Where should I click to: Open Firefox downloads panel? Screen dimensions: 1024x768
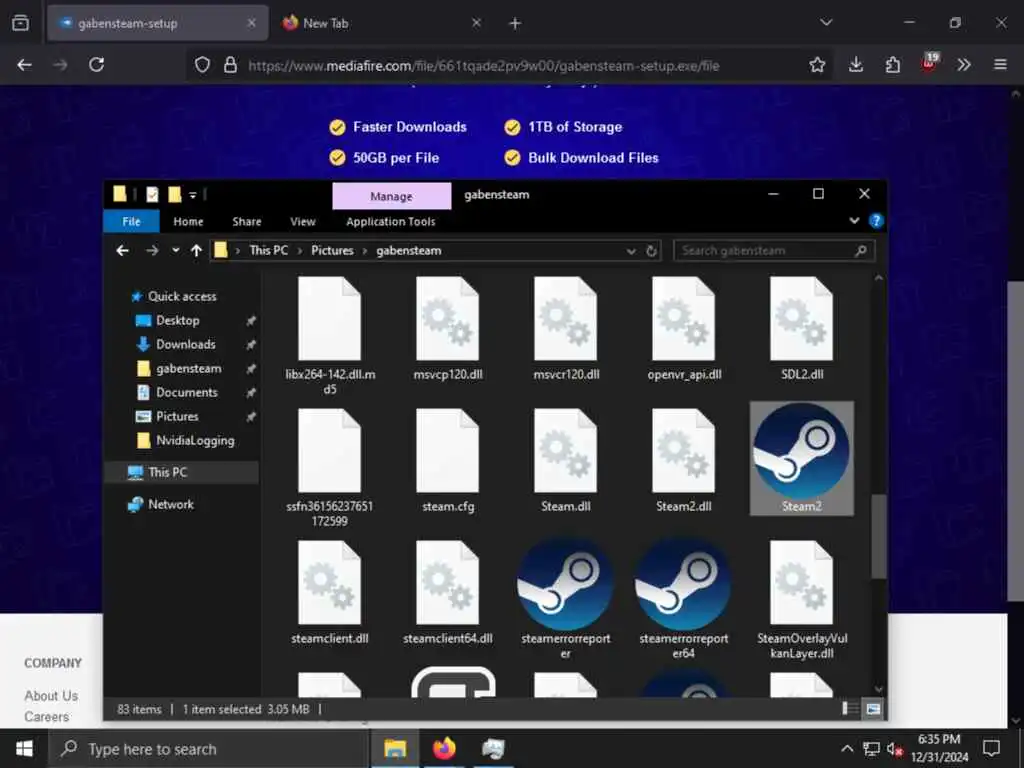click(x=856, y=65)
